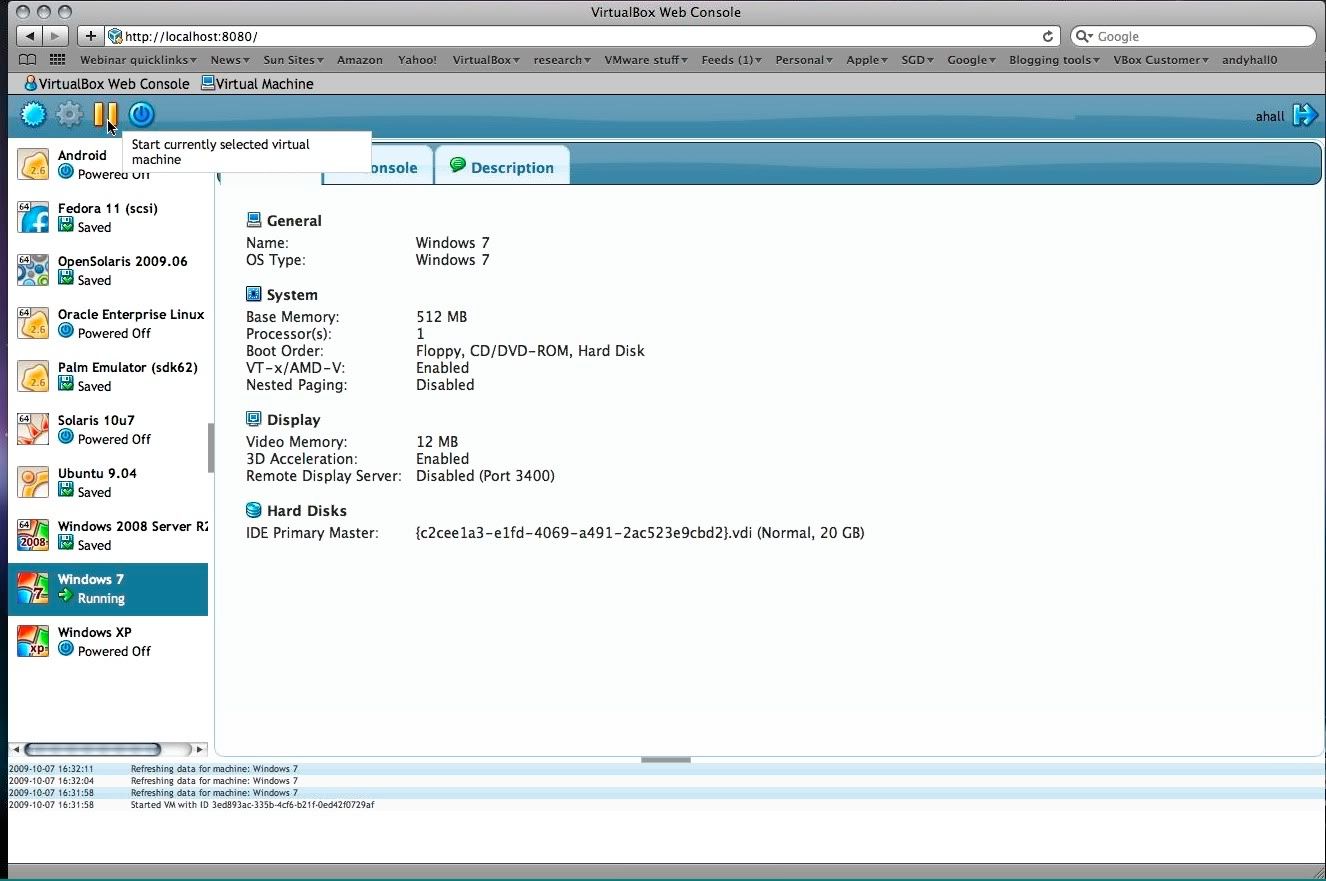Click the System section chip icon
Screen dimensions: 1326x881
pyautogui.click(x=254, y=294)
